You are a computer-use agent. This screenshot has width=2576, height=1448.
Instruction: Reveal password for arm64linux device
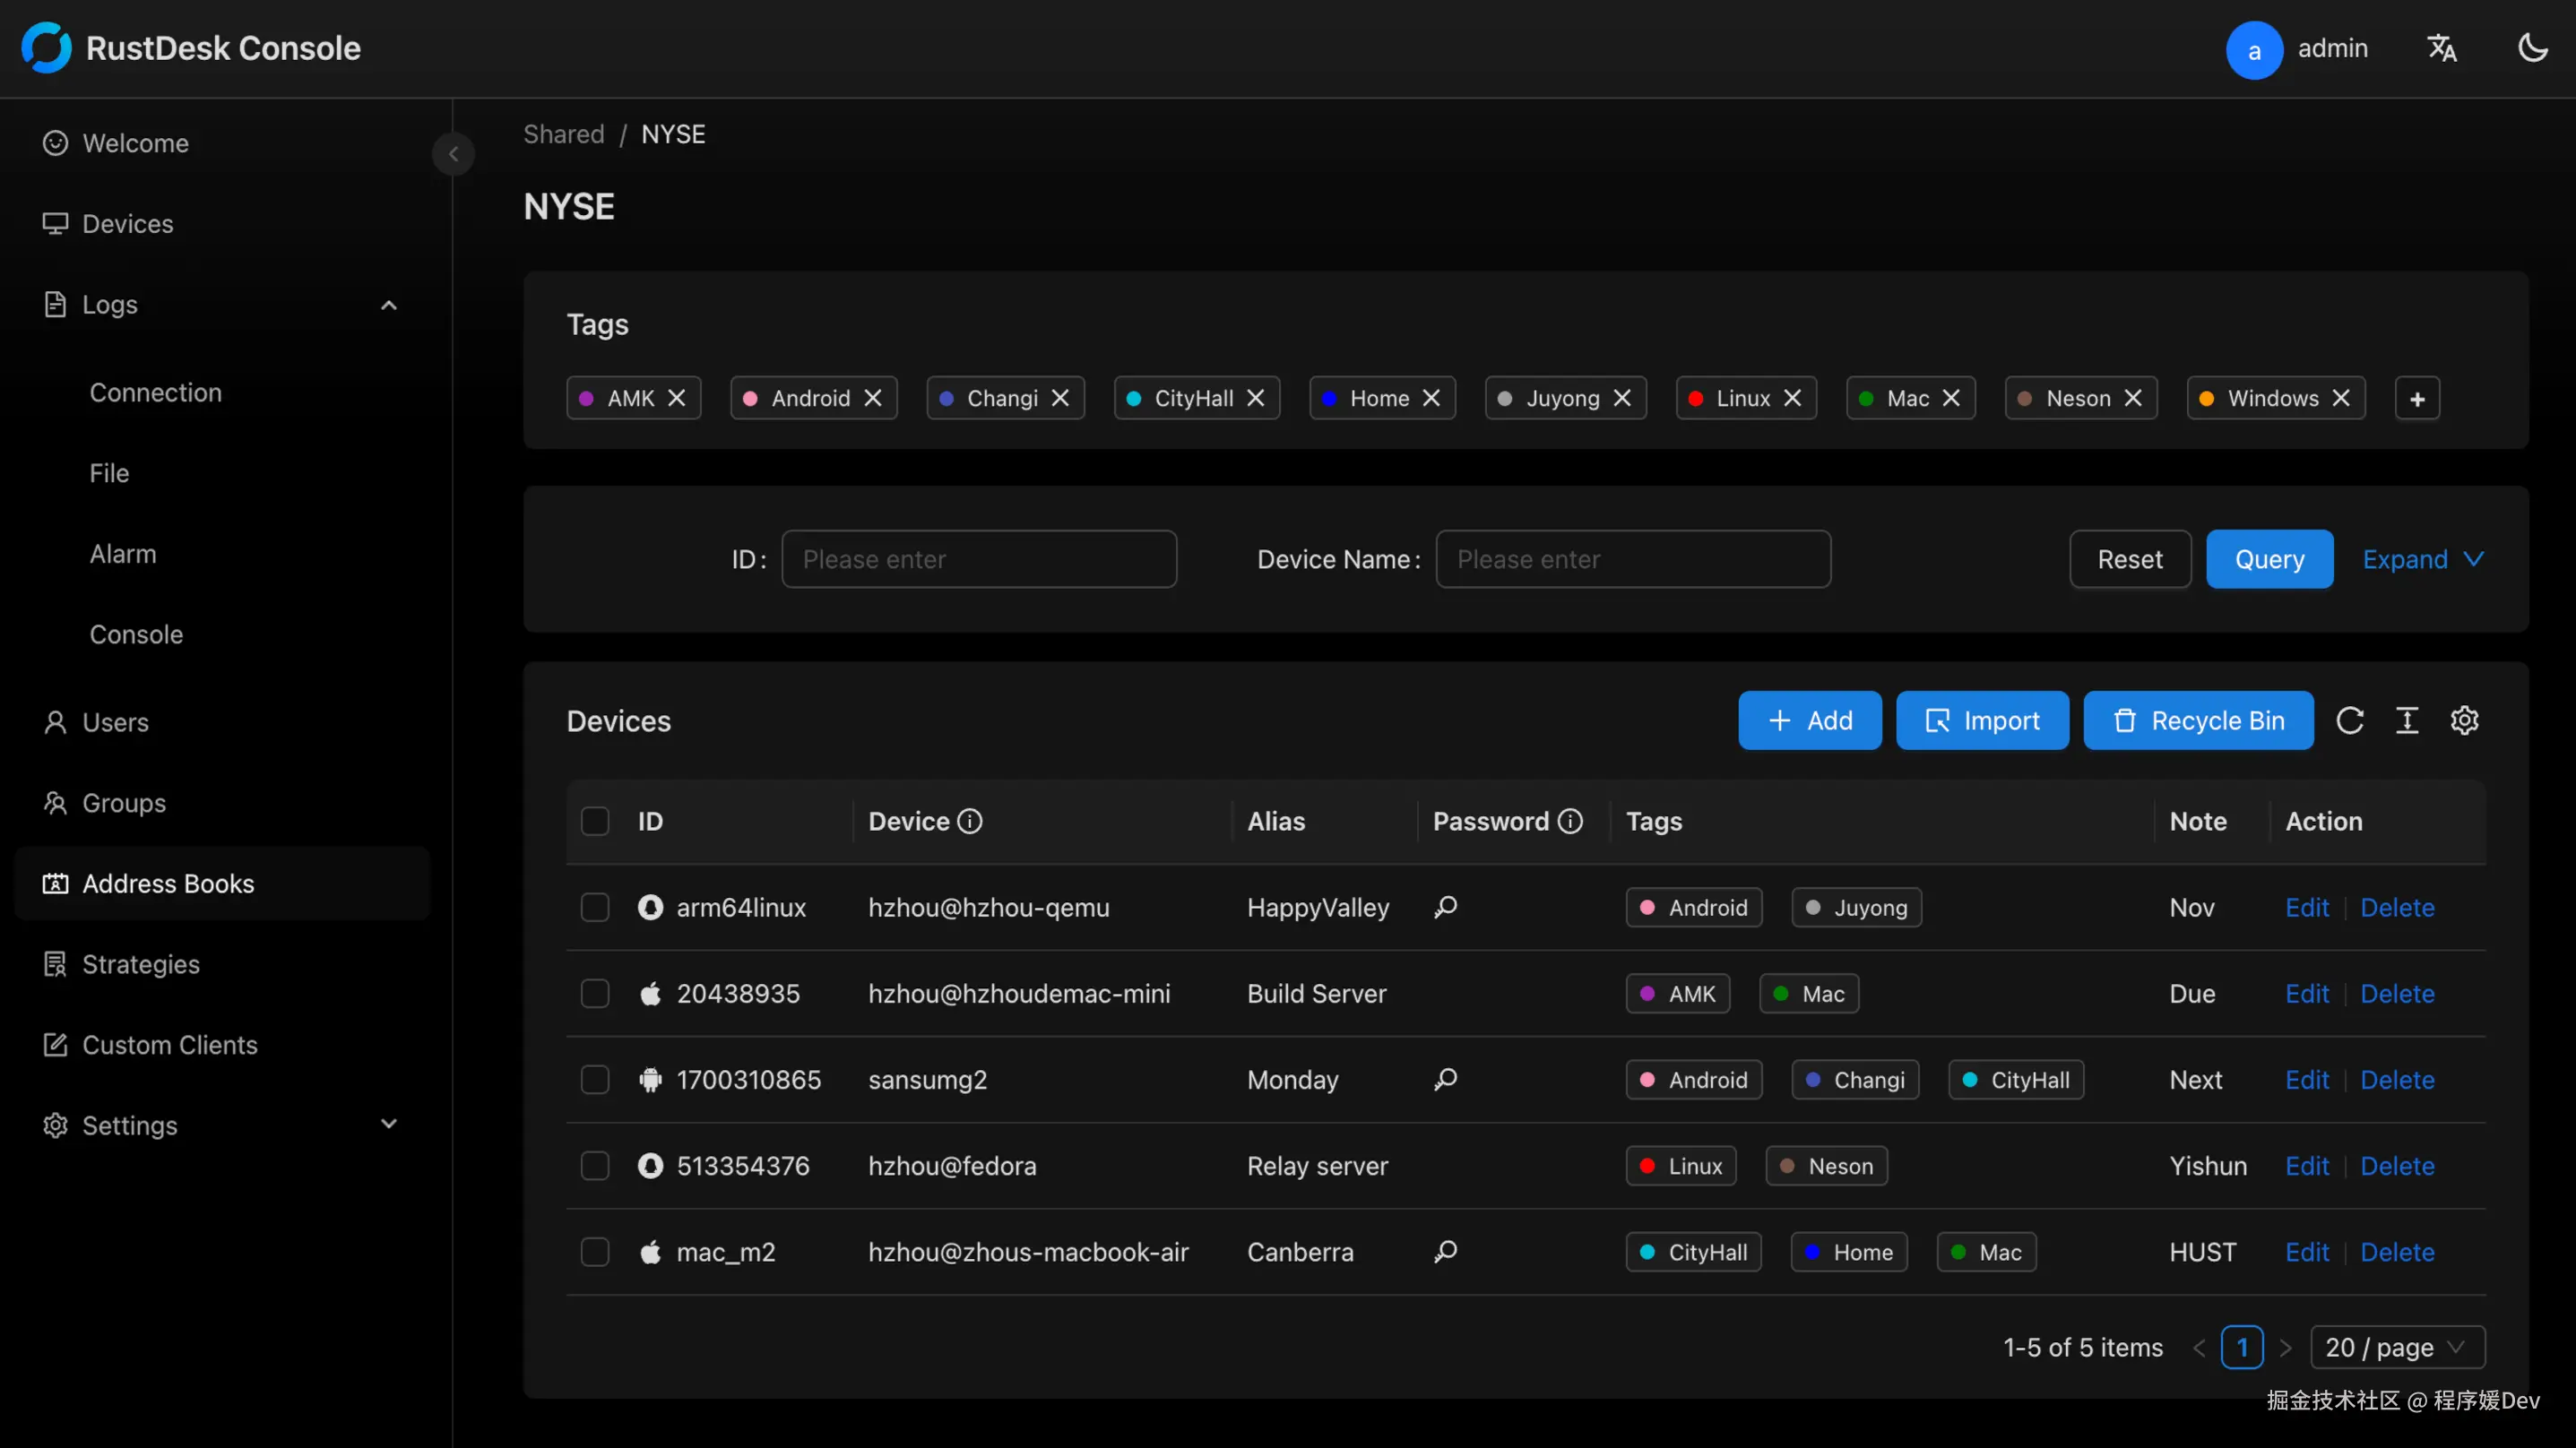[1445, 907]
